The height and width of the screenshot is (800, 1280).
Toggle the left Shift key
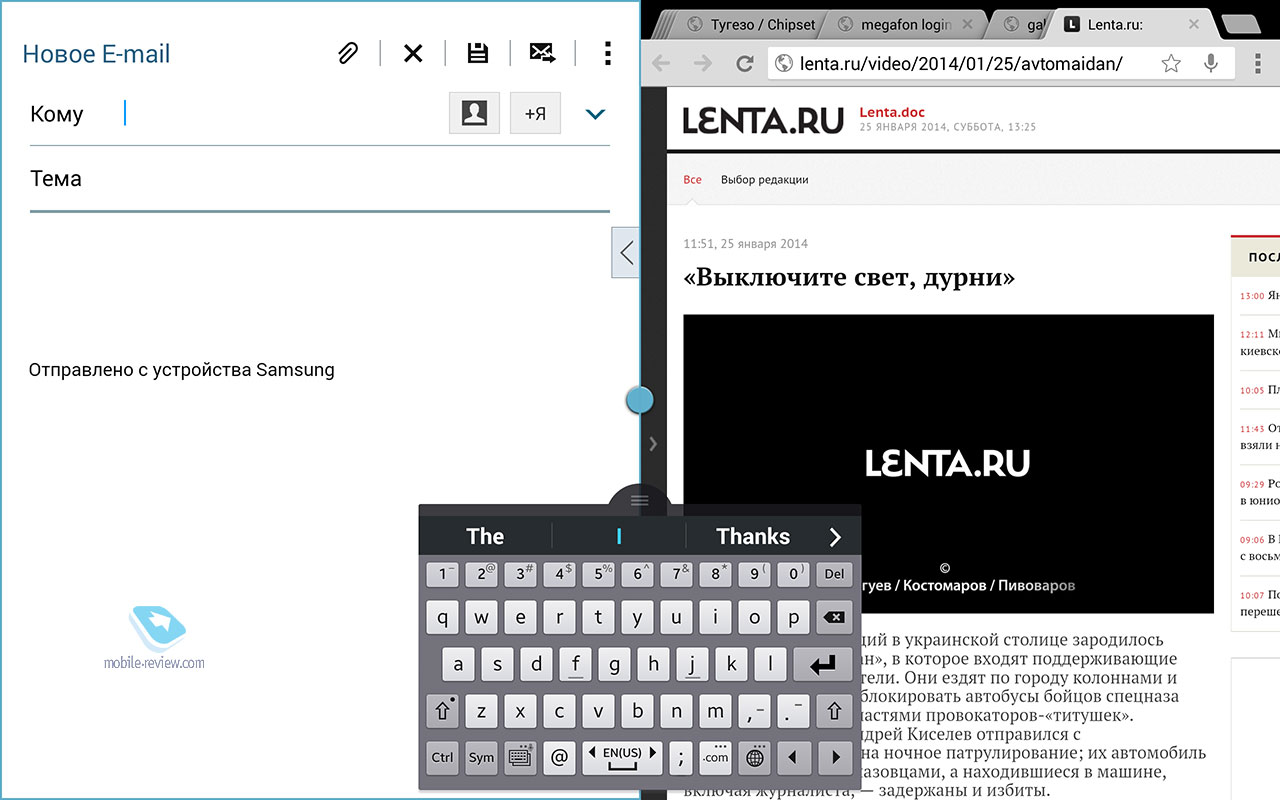tap(442, 712)
